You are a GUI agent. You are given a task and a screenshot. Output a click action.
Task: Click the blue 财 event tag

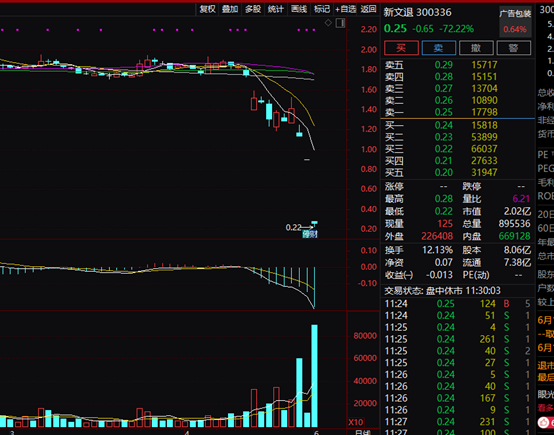tap(314, 234)
